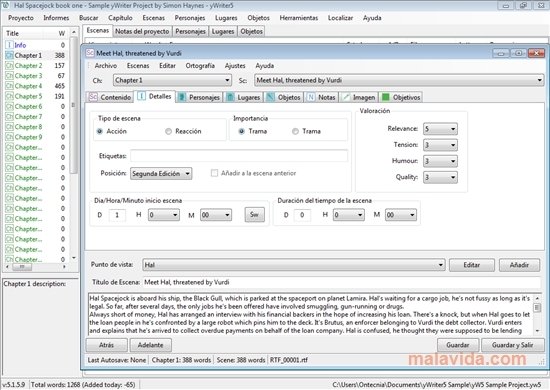Open the Ajustes menu in scene editor
Image resolution: width=550 pixels, height=390 pixels.
235,66
